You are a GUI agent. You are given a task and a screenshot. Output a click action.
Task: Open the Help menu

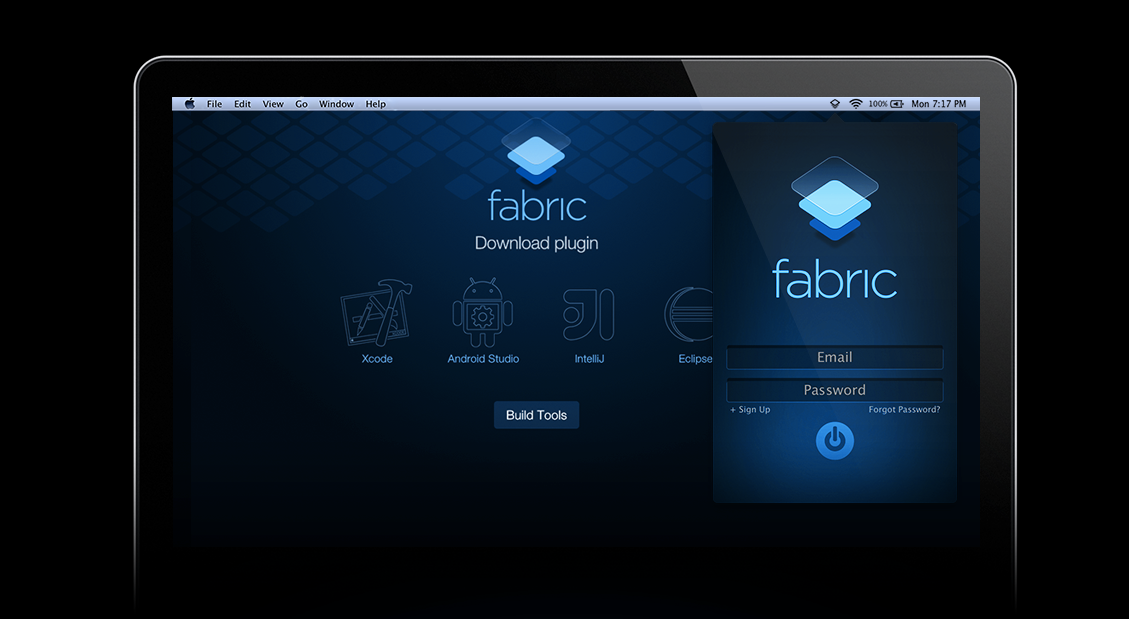click(x=376, y=104)
